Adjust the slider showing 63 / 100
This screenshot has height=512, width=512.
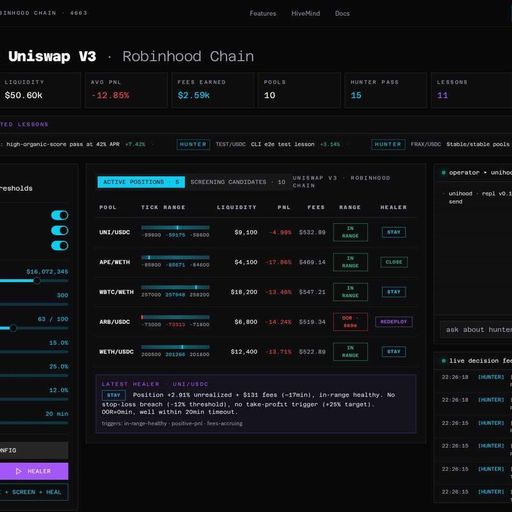click(x=33, y=328)
